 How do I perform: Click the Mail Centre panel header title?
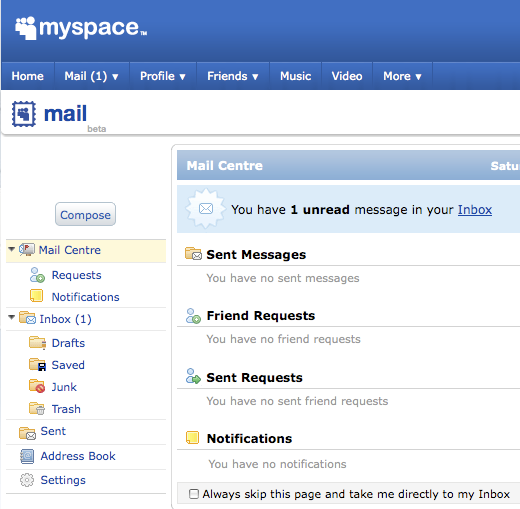point(225,166)
